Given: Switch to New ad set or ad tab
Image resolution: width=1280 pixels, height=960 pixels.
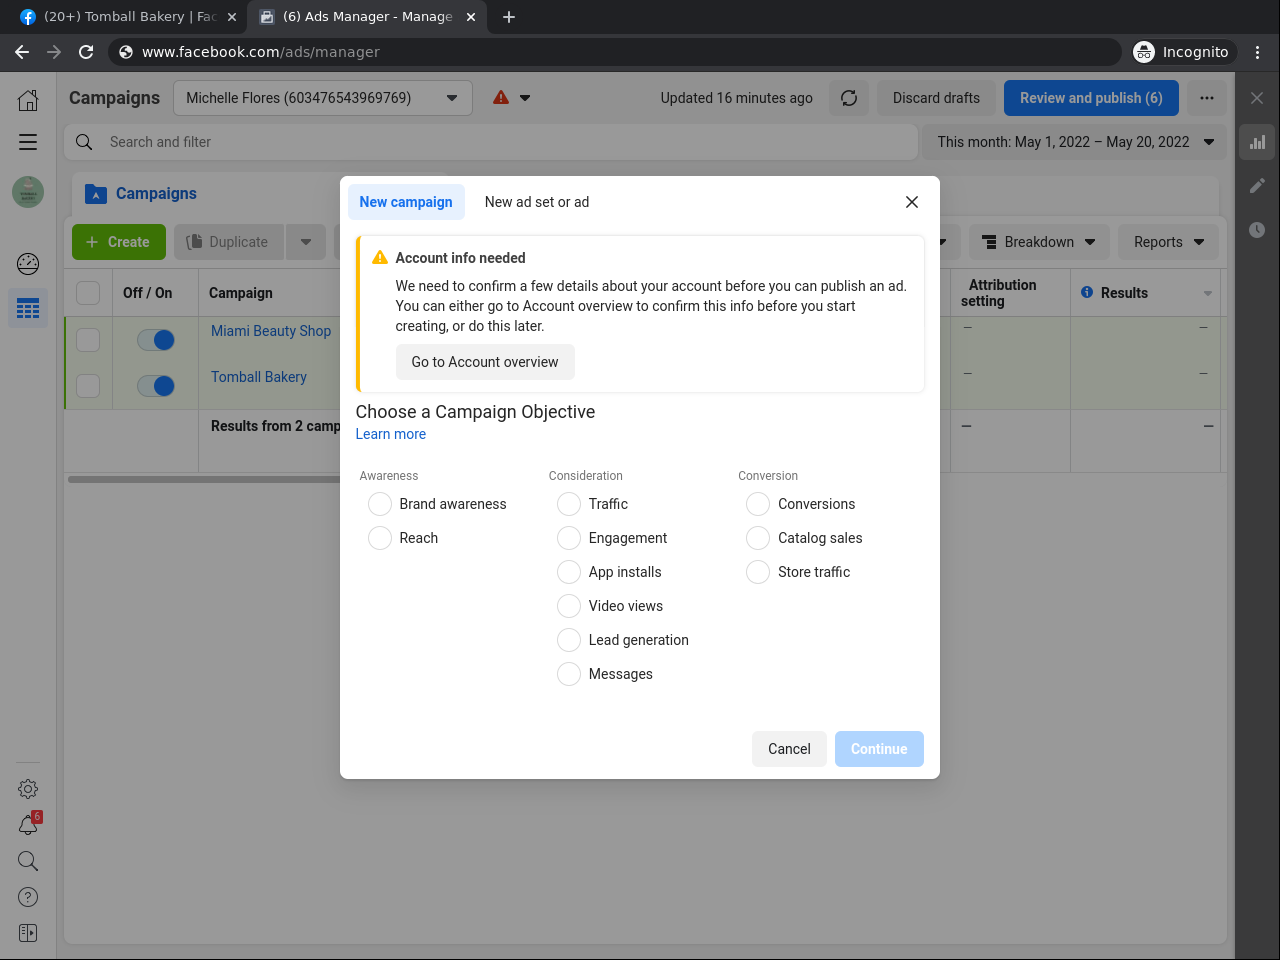Looking at the screenshot, I should point(536,202).
